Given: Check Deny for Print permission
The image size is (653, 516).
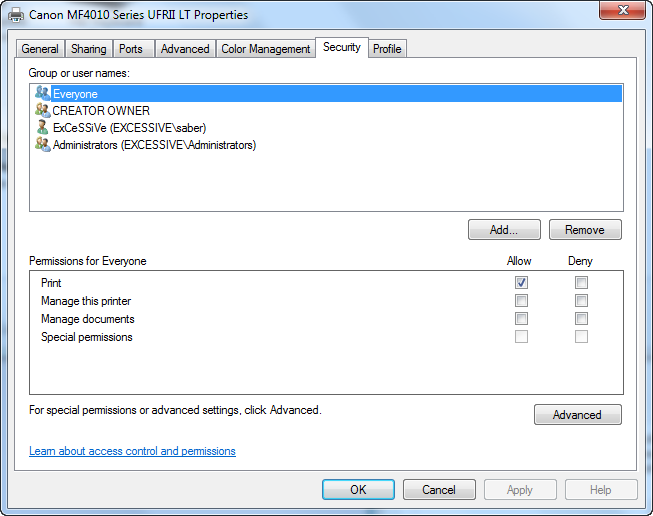Looking at the screenshot, I should click(581, 282).
